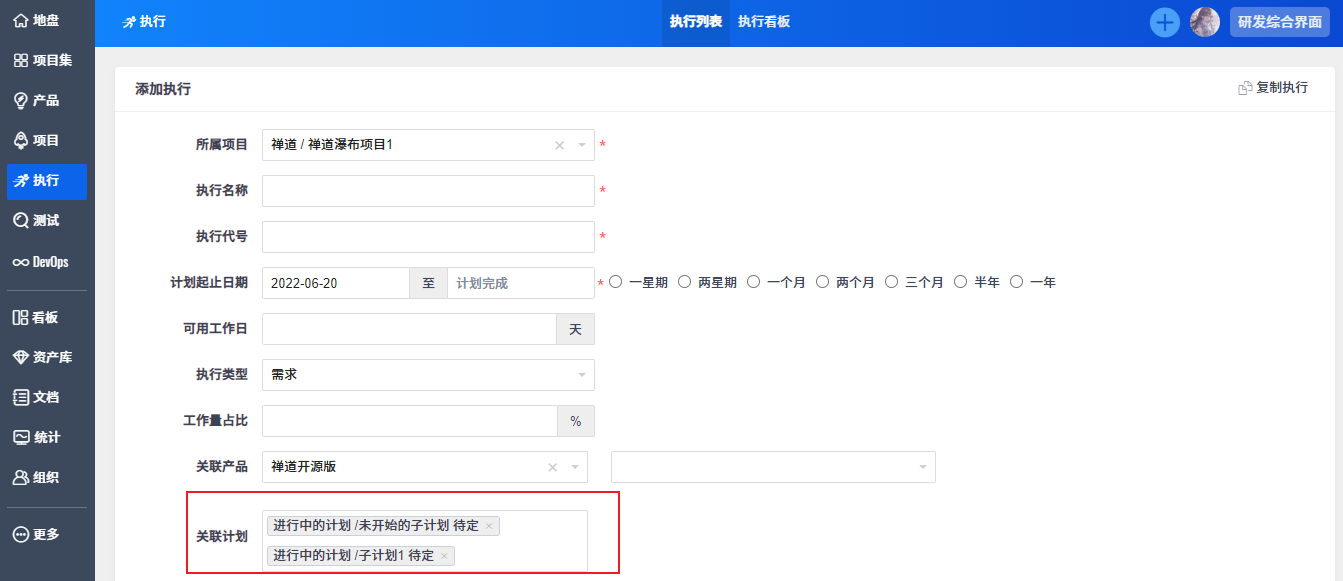Select the 两星期 duration radio button
The image size is (1343, 581).
pos(685,282)
